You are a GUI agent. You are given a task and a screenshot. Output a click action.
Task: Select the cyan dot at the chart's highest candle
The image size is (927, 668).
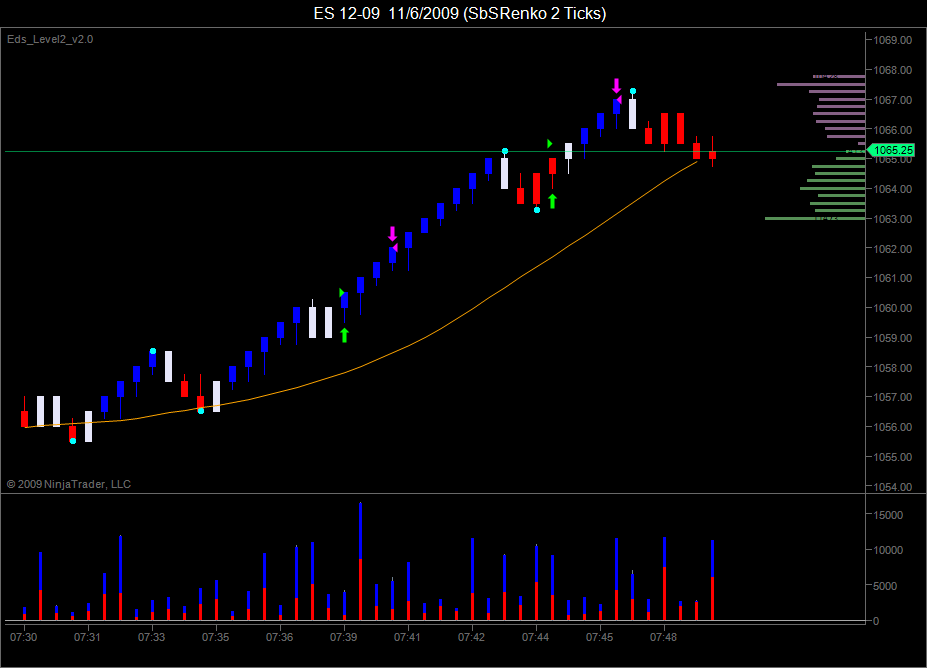pos(633,91)
